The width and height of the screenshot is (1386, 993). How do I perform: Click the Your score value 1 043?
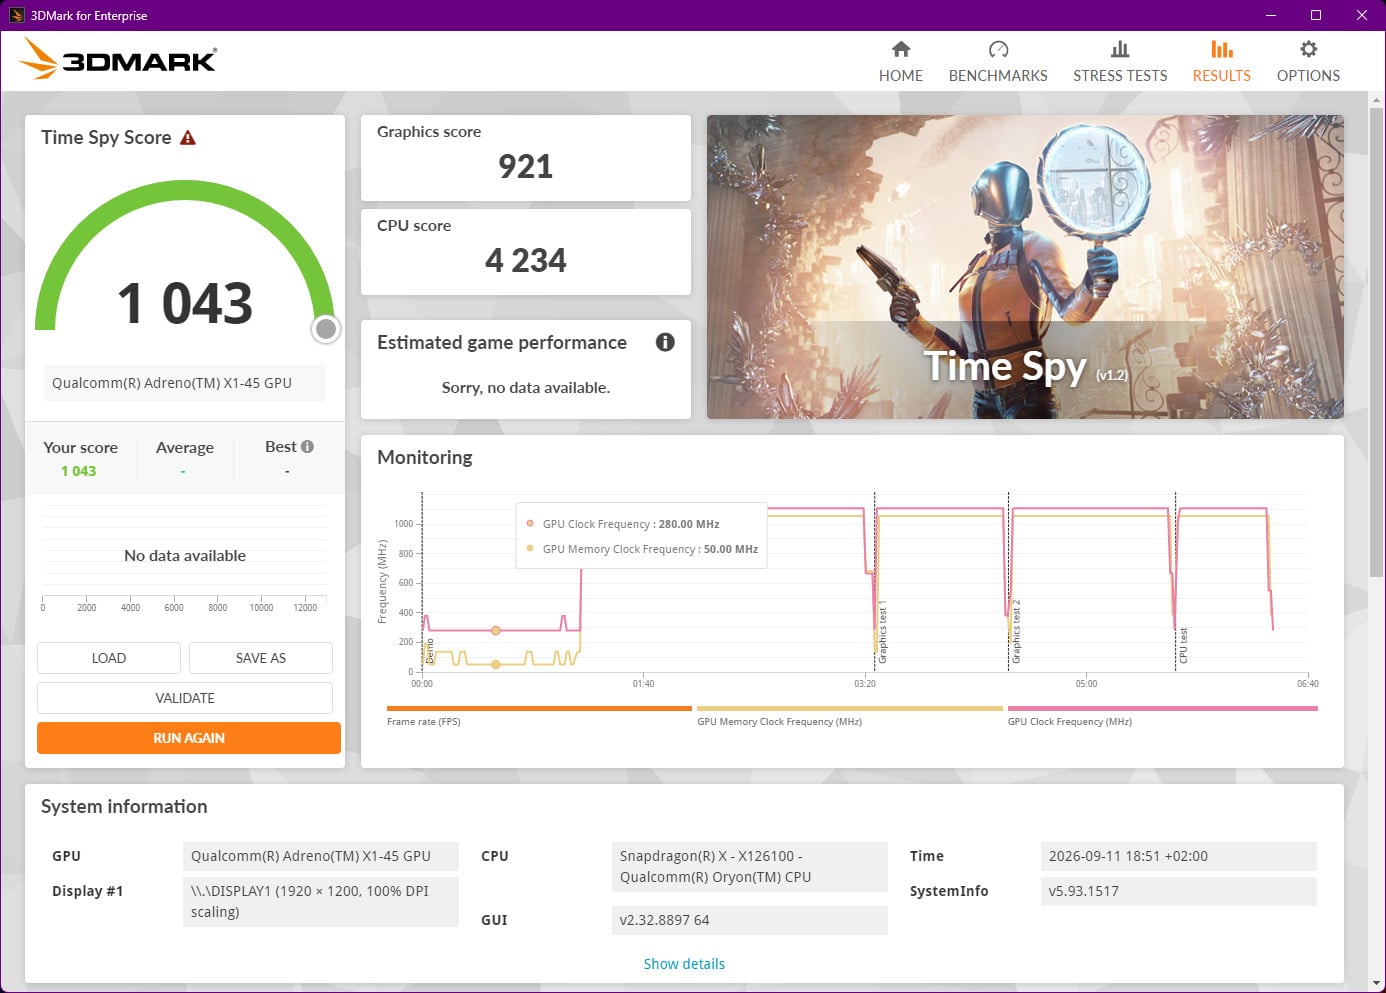(x=79, y=471)
